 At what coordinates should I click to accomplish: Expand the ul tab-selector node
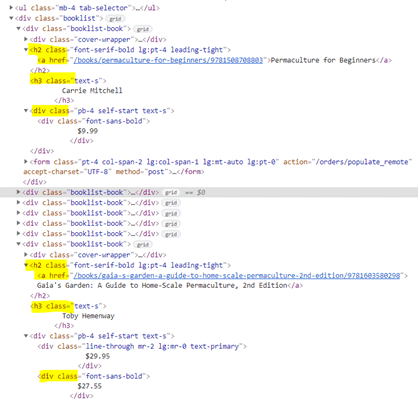tap(11, 7)
